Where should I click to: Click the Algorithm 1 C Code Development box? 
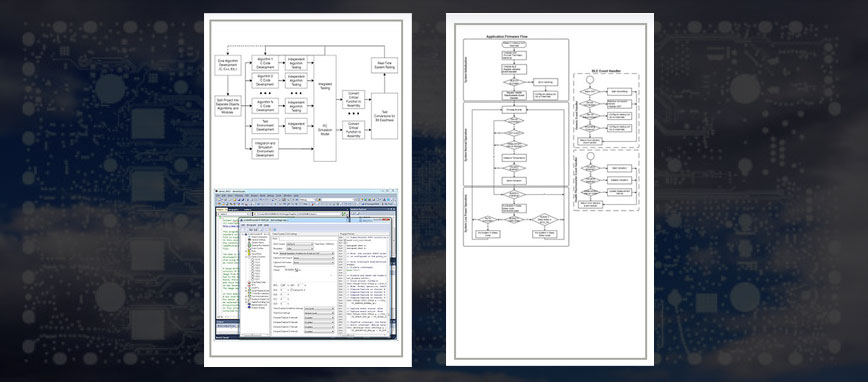pos(265,63)
